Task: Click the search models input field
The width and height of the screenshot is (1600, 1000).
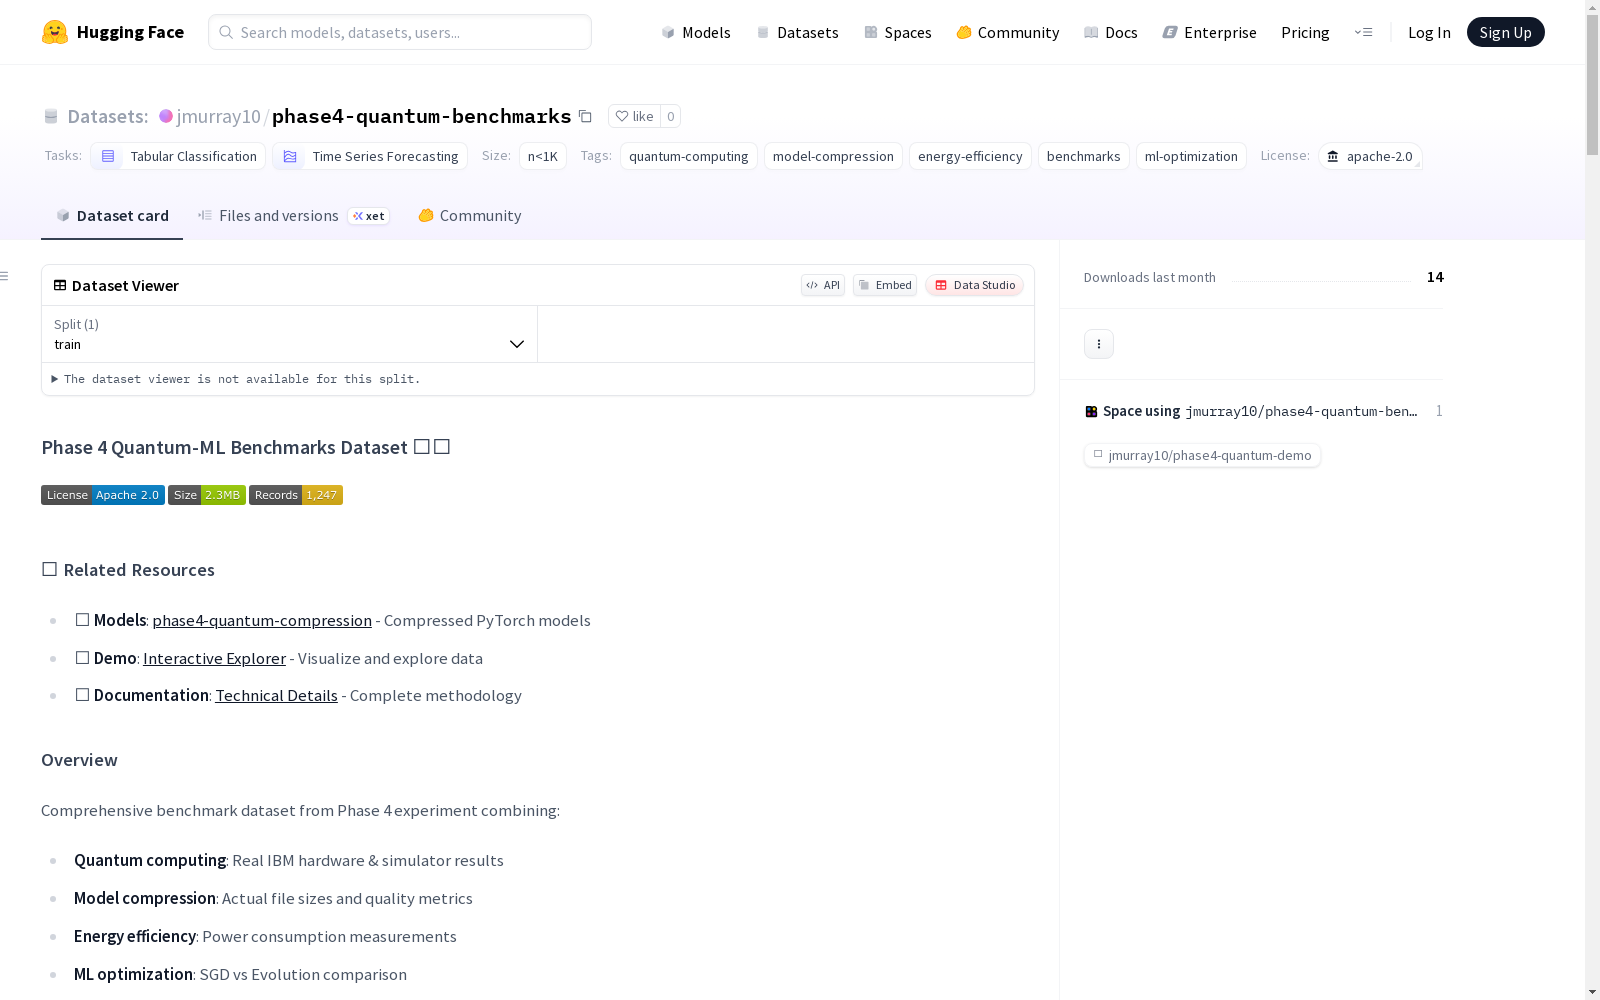Action: [400, 32]
